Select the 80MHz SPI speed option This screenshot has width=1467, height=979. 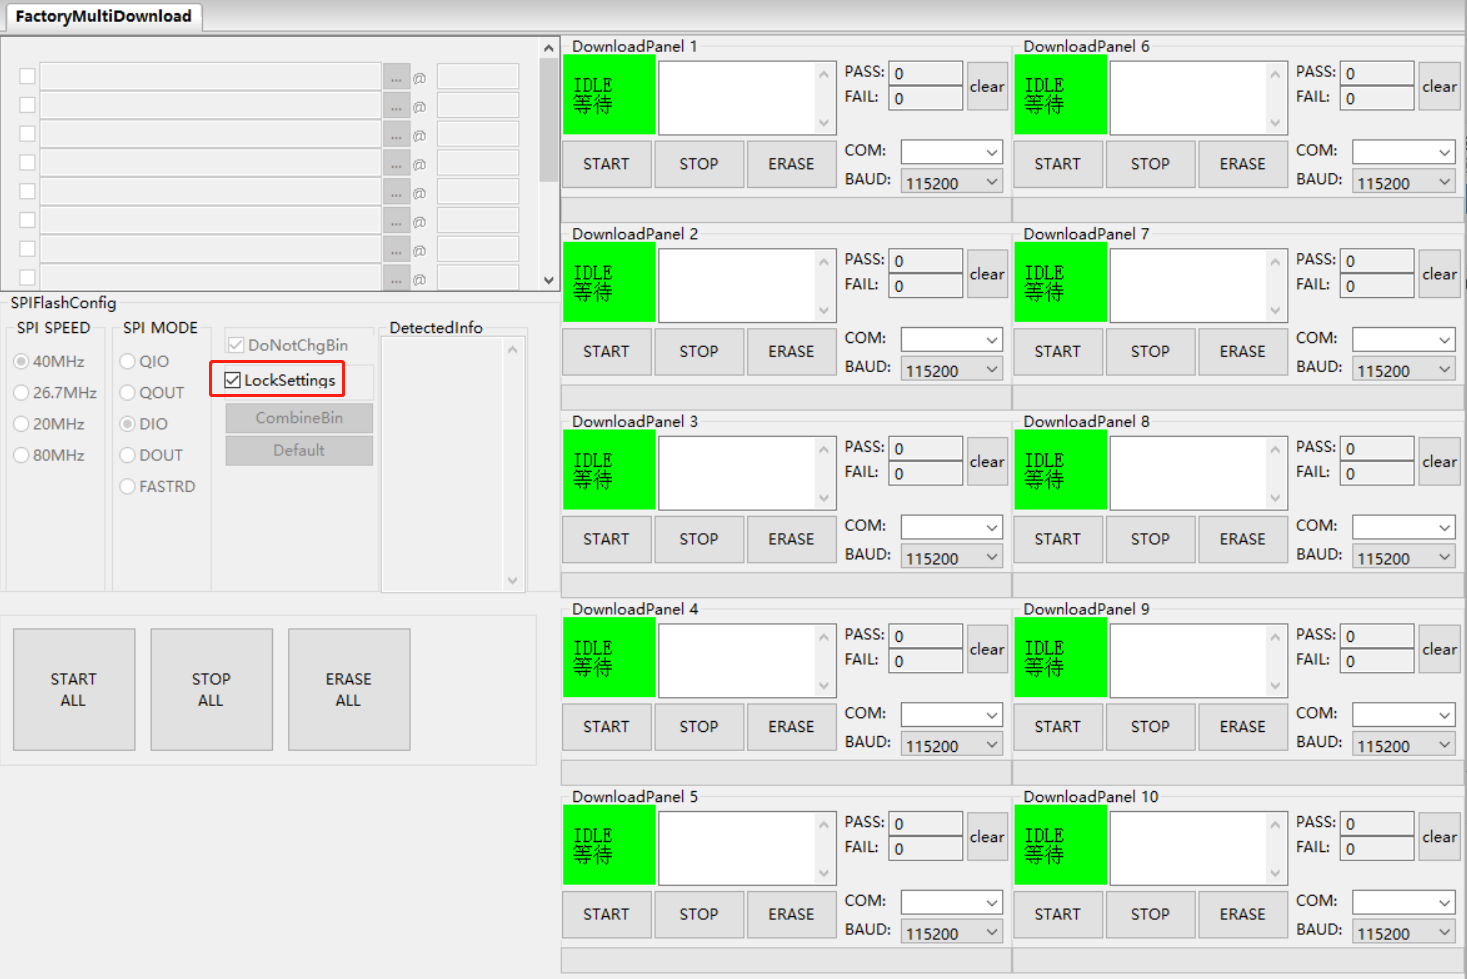(x=22, y=455)
